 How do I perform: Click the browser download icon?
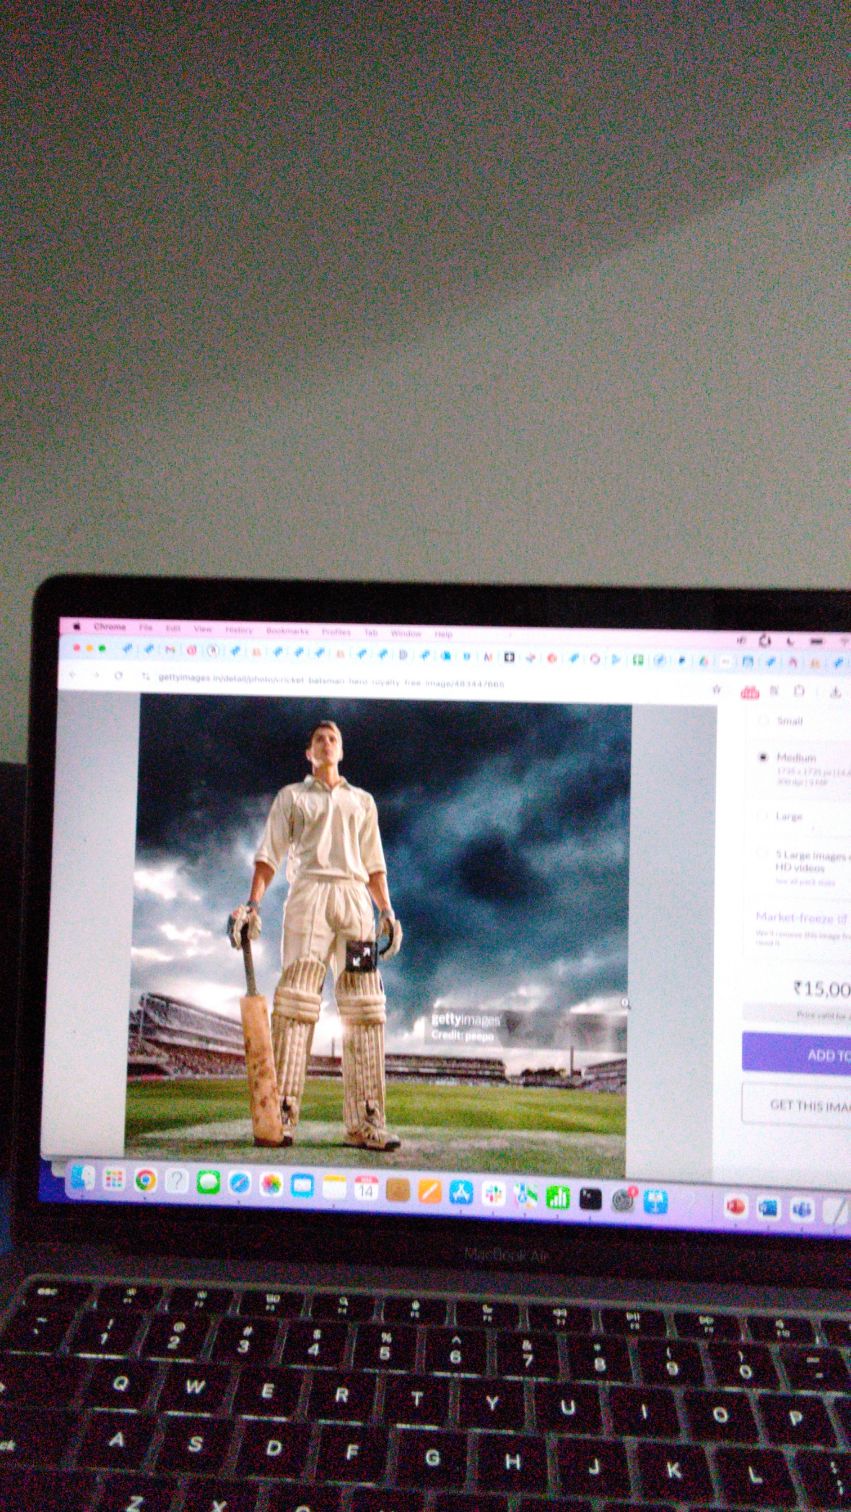coord(836,691)
